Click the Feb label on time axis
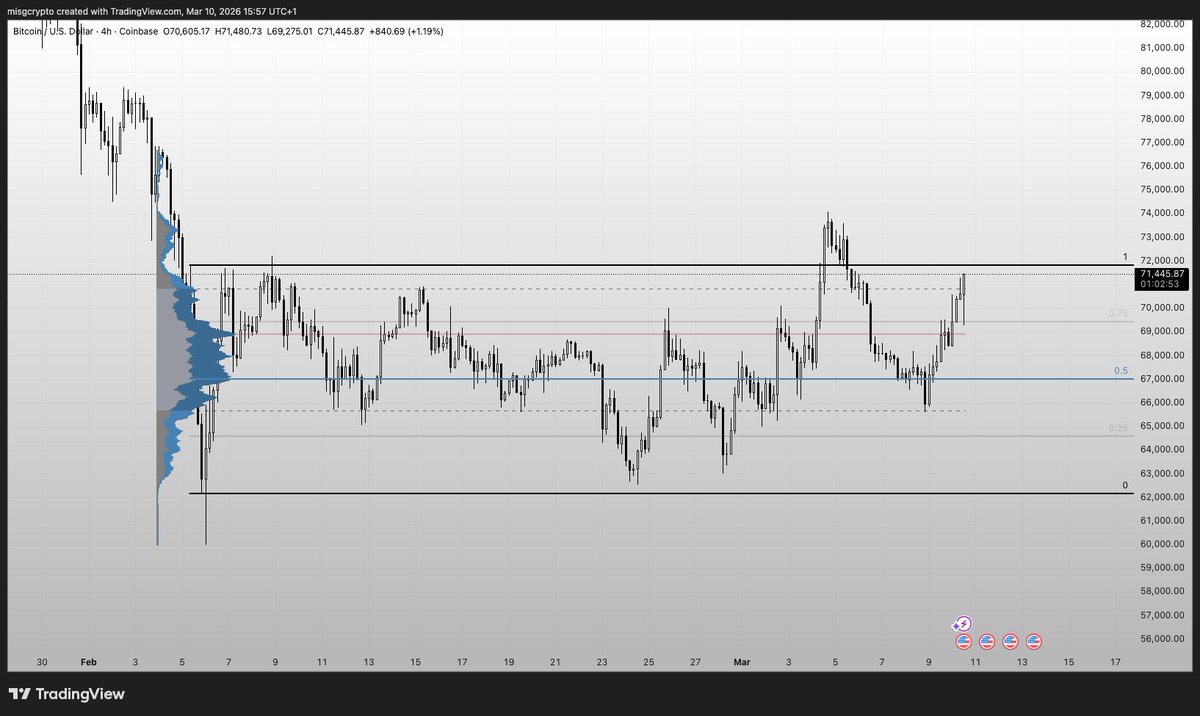The width and height of the screenshot is (1200, 716). click(87, 662)
